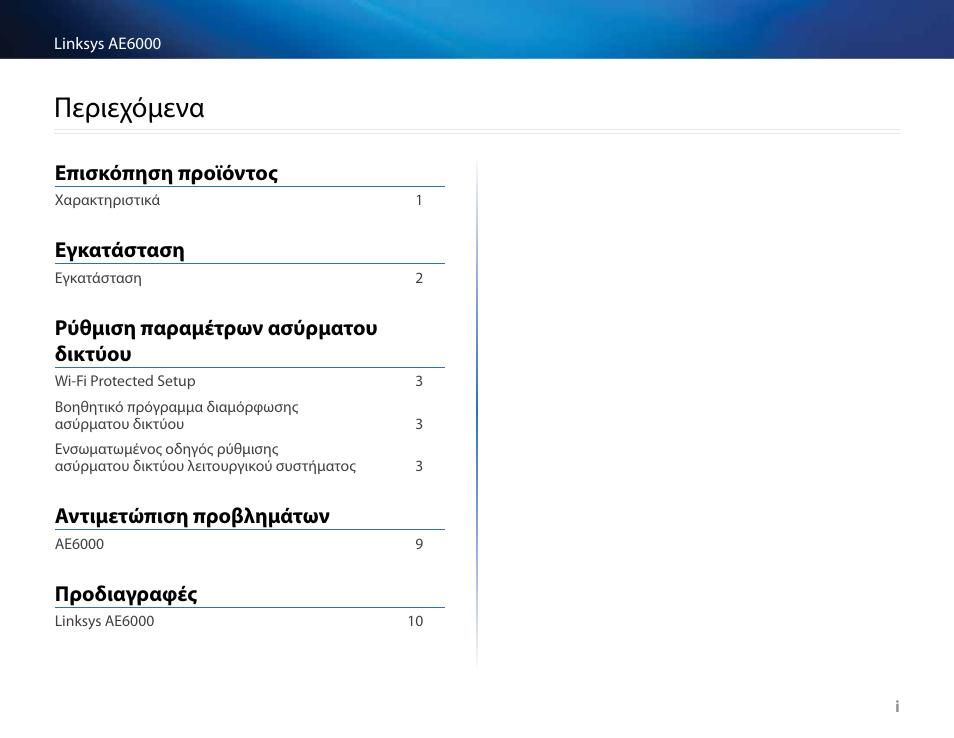The height and width of the screenshot is (738, 954).
Task: Select the 'Προδιαγραφές' section heading
Action: point(126,594)
